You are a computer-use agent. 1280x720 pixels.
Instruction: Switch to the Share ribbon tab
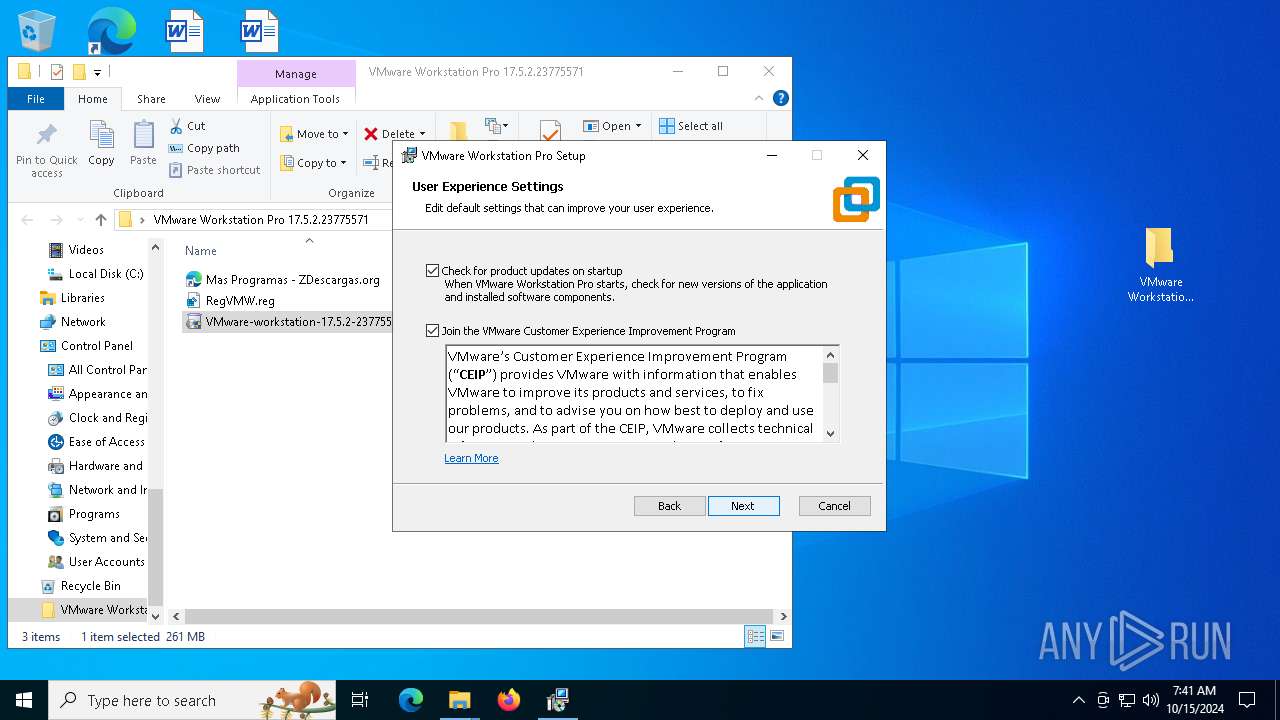151,99
